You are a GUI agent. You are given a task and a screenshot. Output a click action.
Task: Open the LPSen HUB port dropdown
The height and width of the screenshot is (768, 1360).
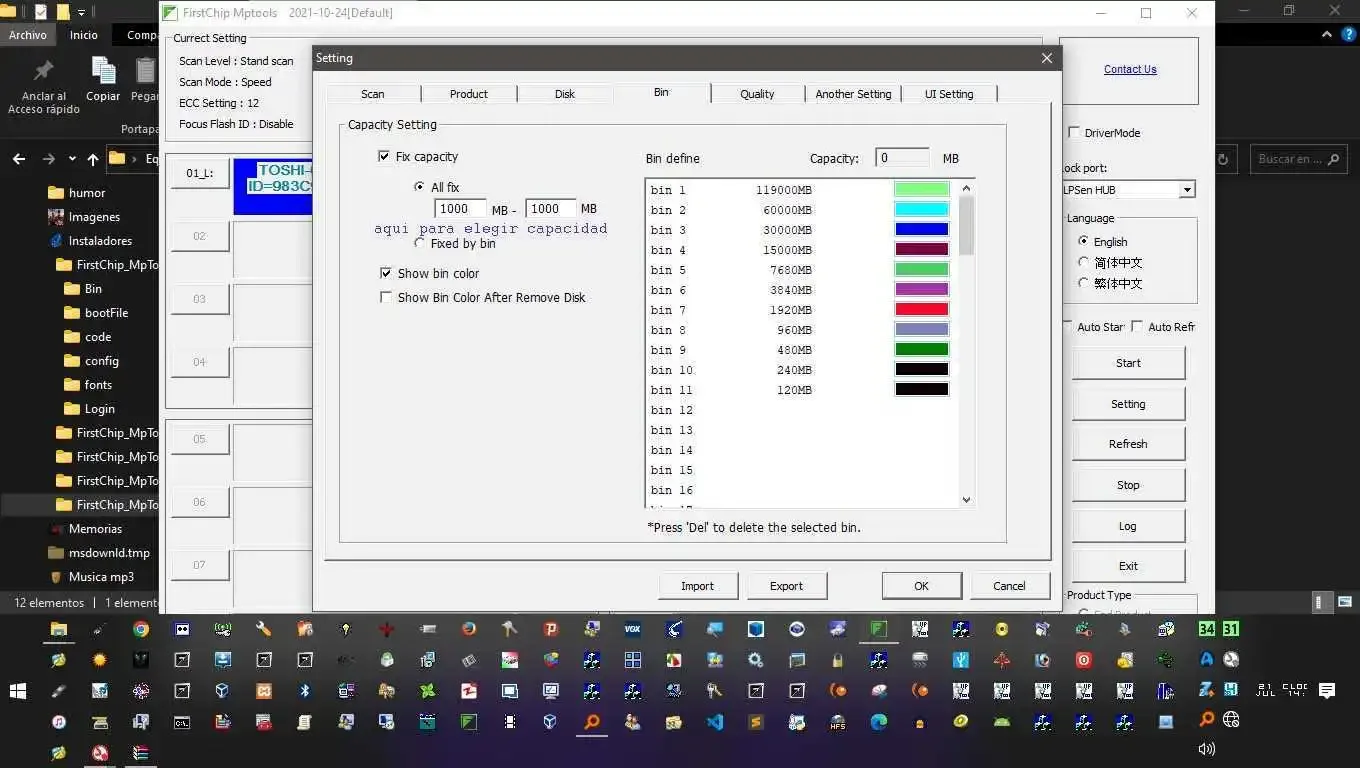coord(1187,190)
